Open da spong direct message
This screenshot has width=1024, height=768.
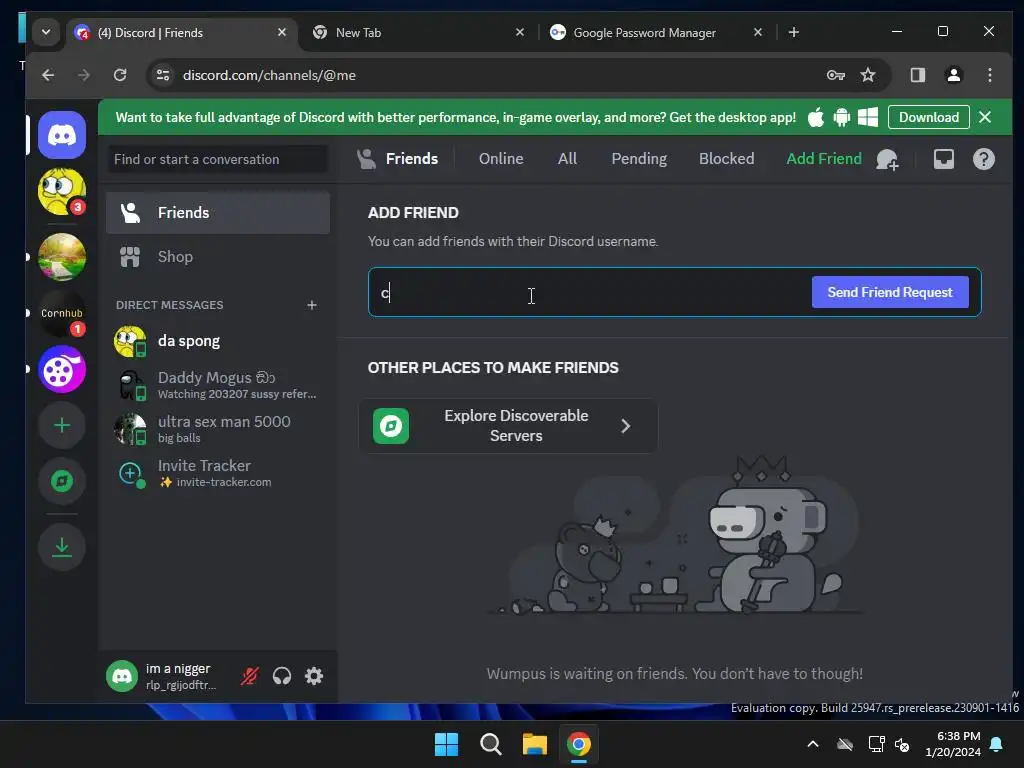point(217,341)
